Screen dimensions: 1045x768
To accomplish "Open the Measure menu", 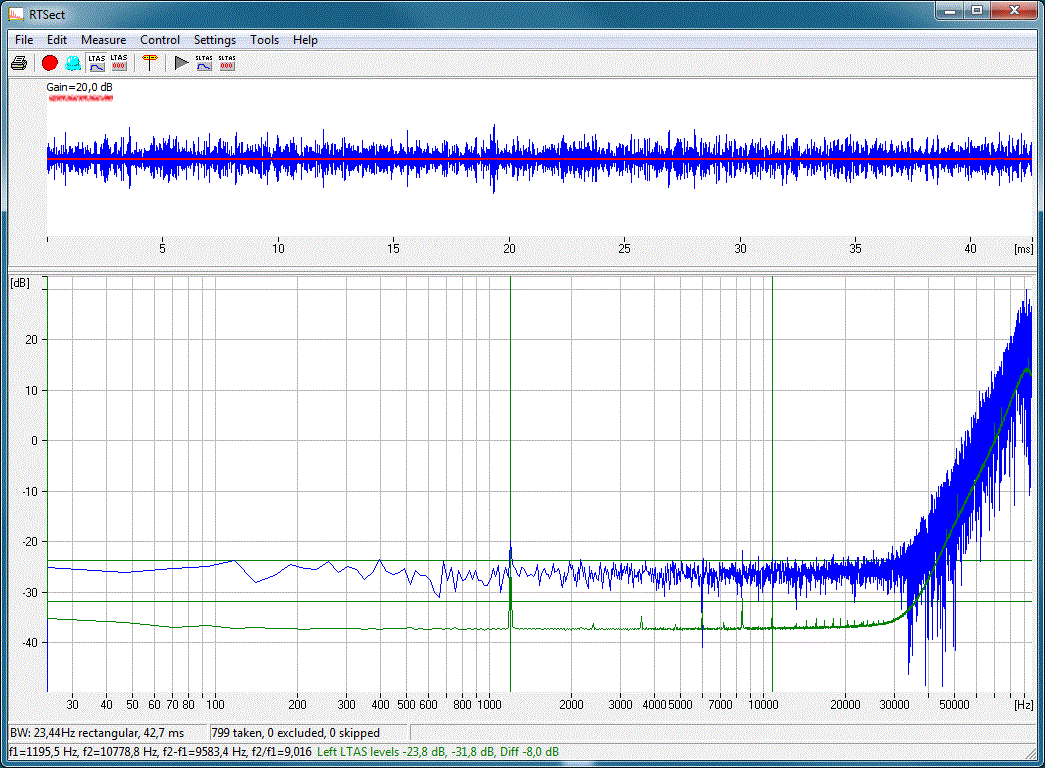I will (x=103, y=40).
